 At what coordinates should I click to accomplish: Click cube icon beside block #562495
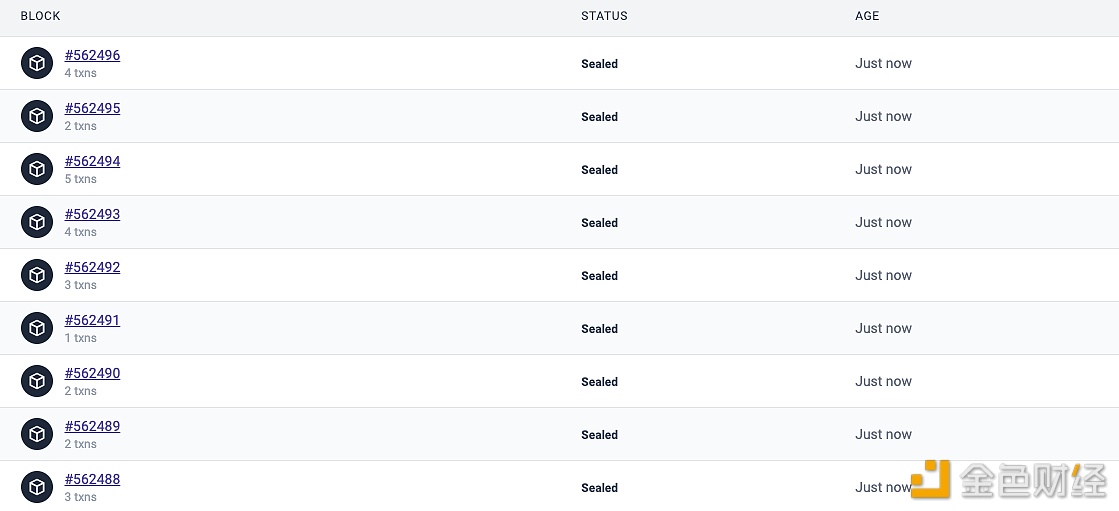37,116
